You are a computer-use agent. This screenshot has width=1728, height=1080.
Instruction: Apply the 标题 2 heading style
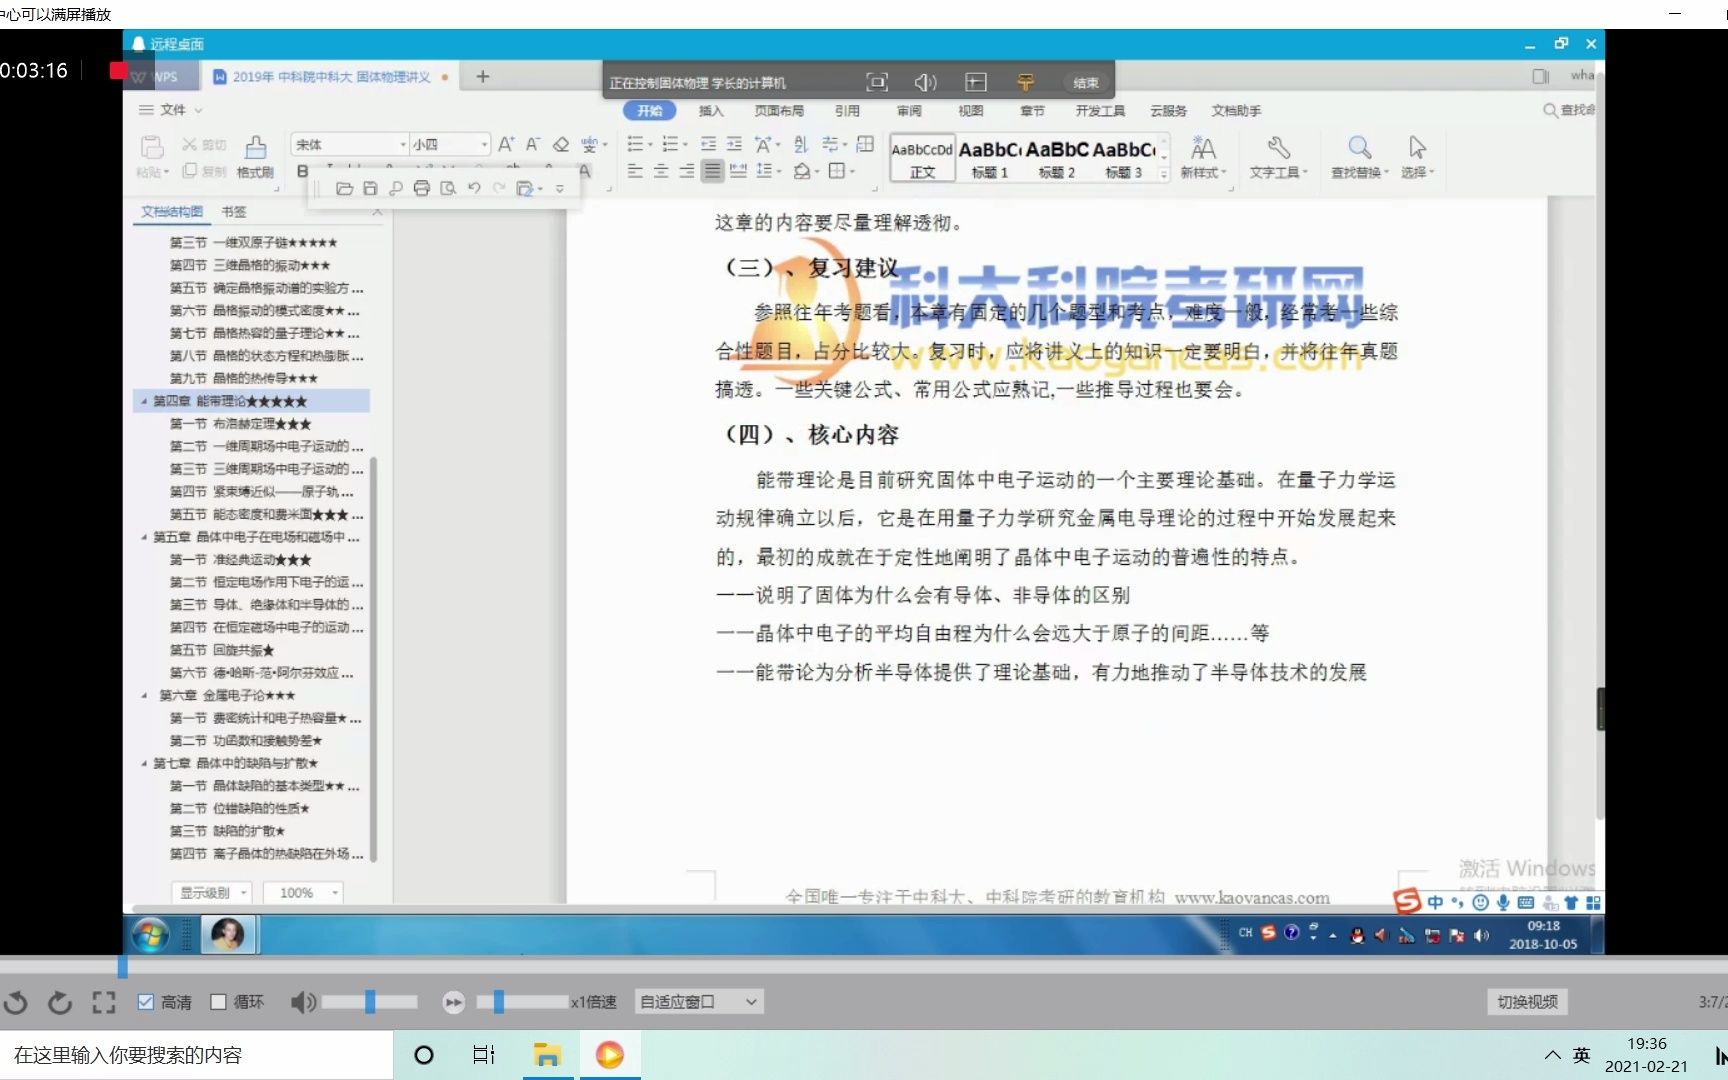[x=1056, y=158]
